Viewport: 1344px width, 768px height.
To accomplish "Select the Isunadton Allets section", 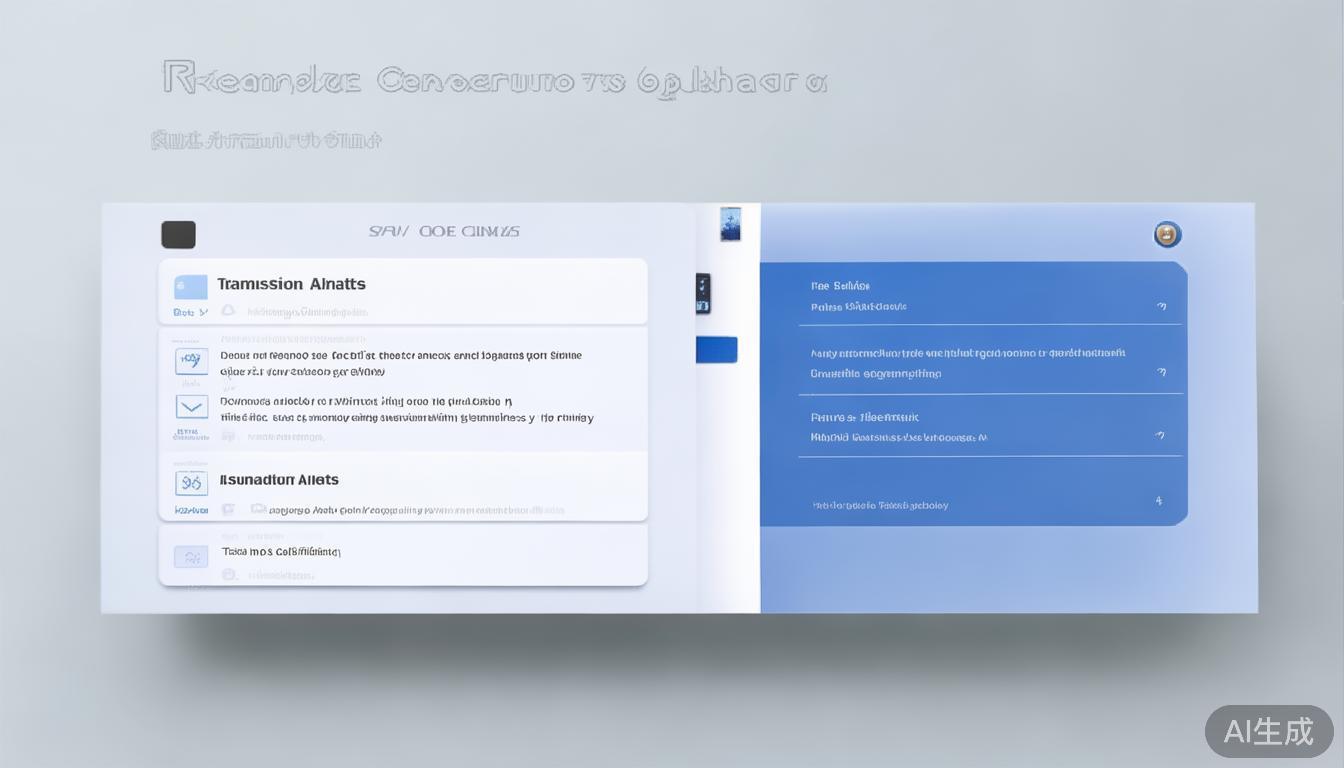I will point(279,480).
